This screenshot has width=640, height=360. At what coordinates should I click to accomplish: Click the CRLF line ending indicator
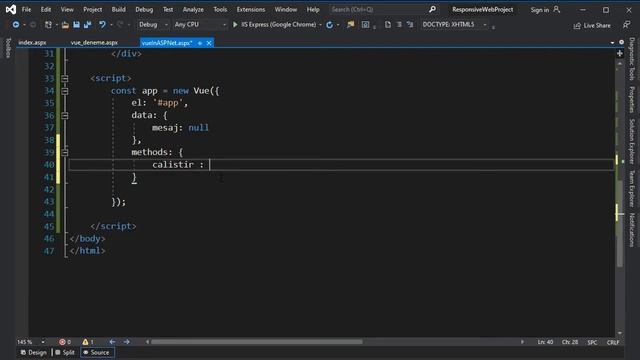(613, 342)
